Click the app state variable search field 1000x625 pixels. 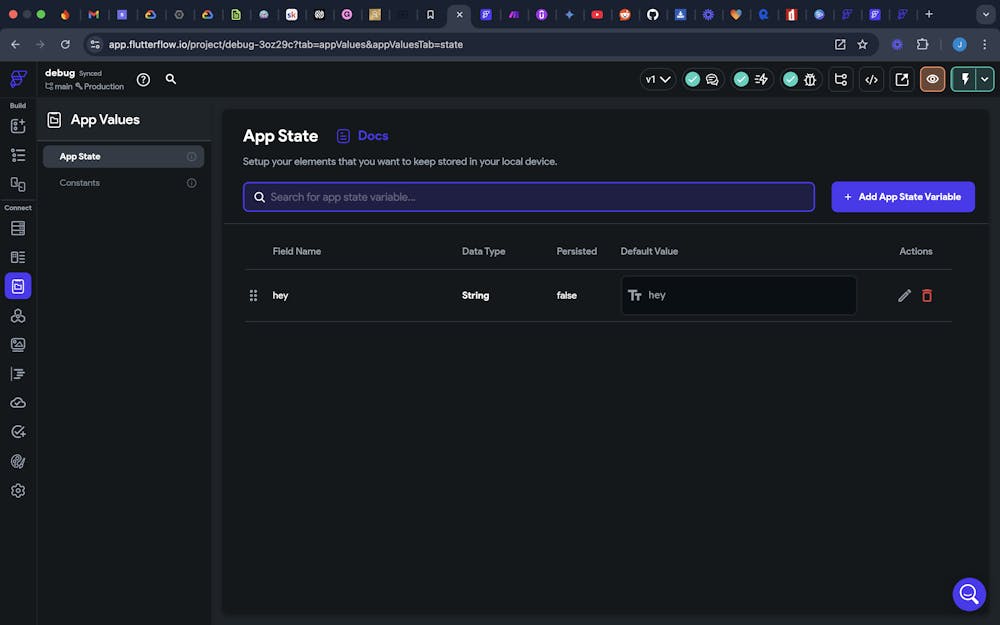pos(530,197)
